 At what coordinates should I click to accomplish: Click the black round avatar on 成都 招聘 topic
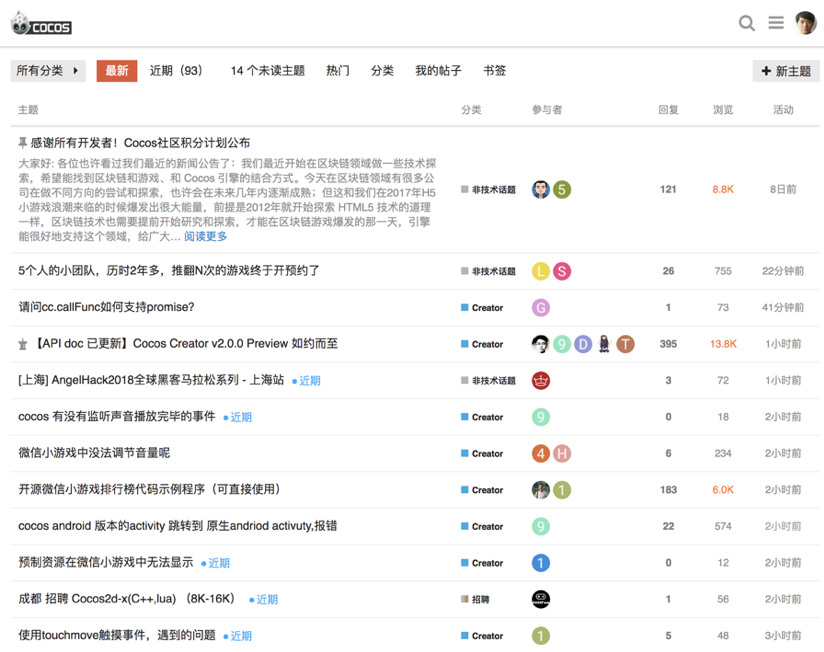click(x=541, y=600)
